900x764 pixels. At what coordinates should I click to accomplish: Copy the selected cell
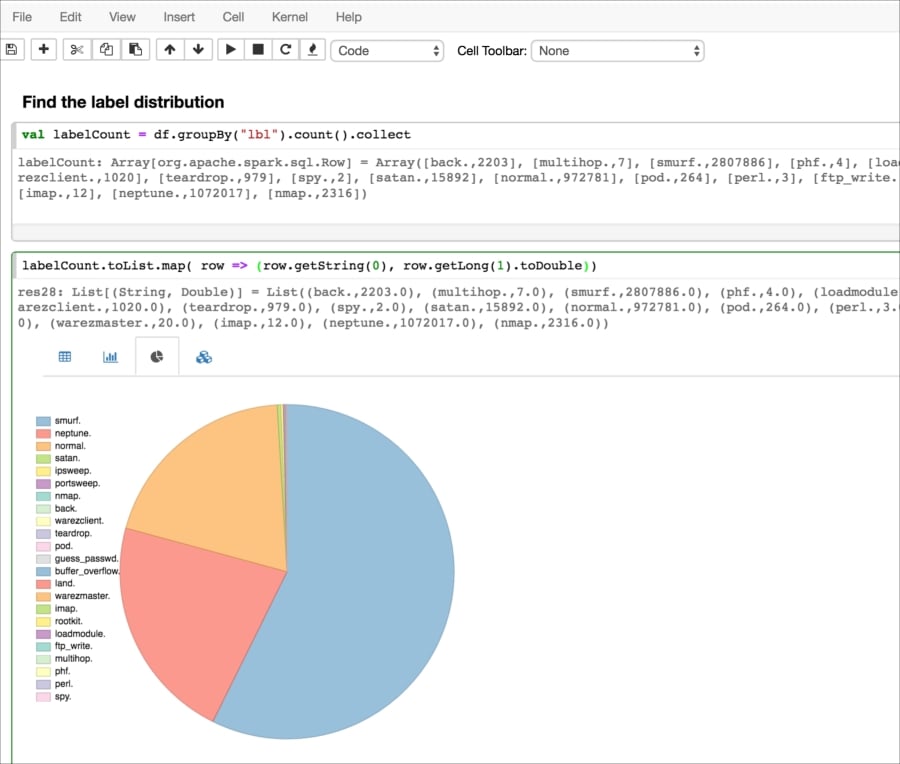point(104,49)
